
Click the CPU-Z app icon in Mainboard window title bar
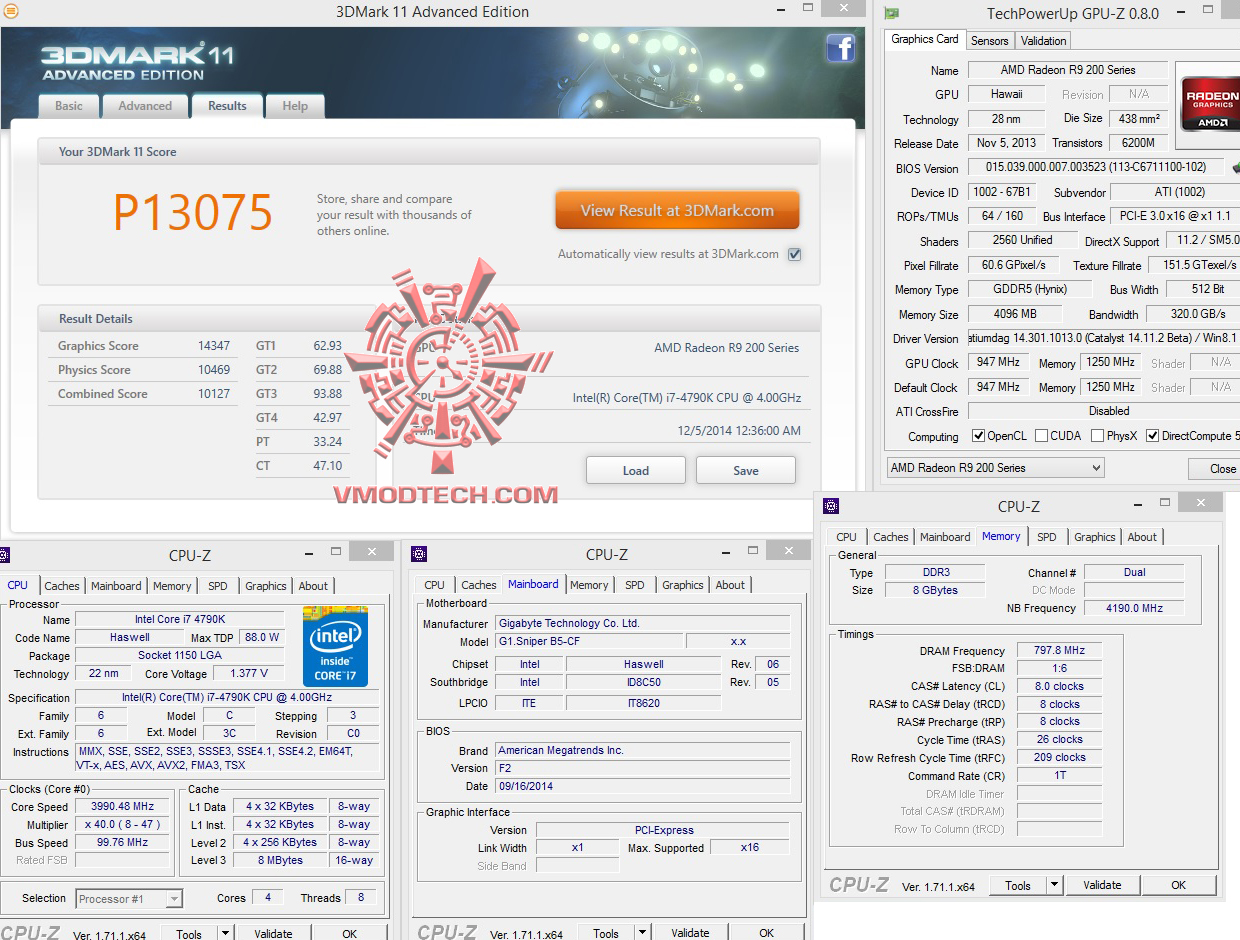[420, 554]
